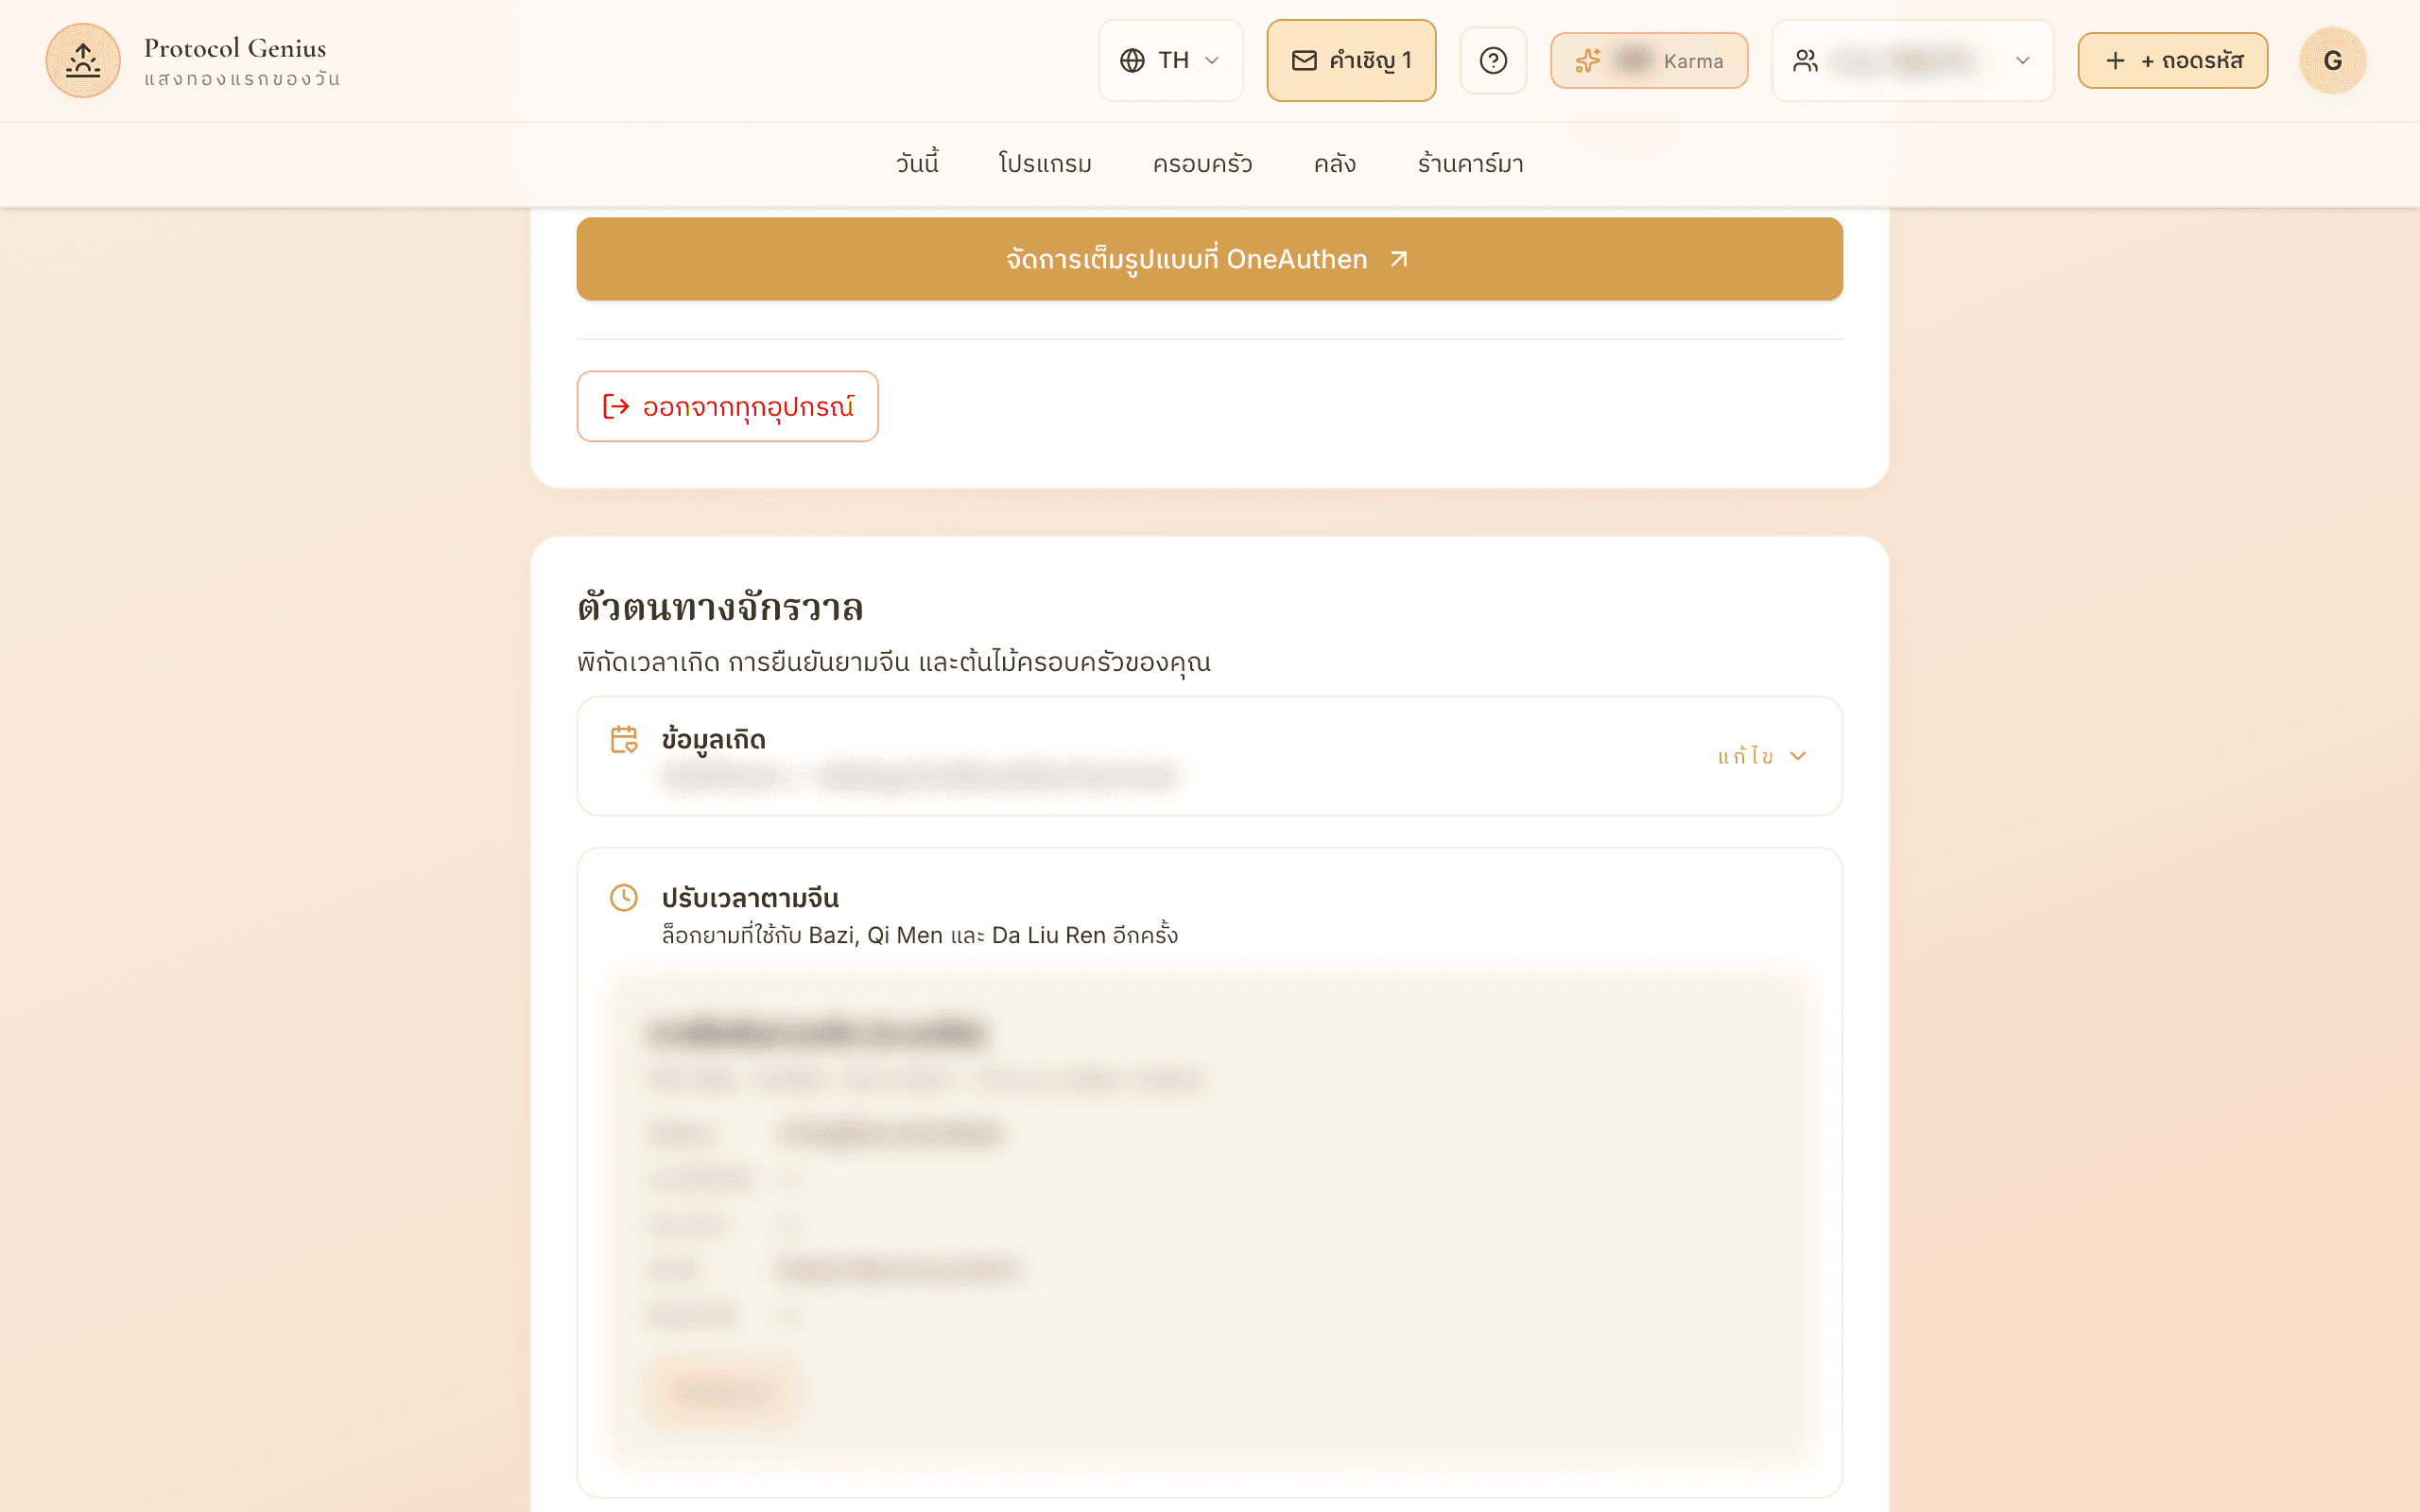Click the clock icon next to ปรับเวลาตามจีน
Screen dimensions: 2420x1512
(624, 898)
